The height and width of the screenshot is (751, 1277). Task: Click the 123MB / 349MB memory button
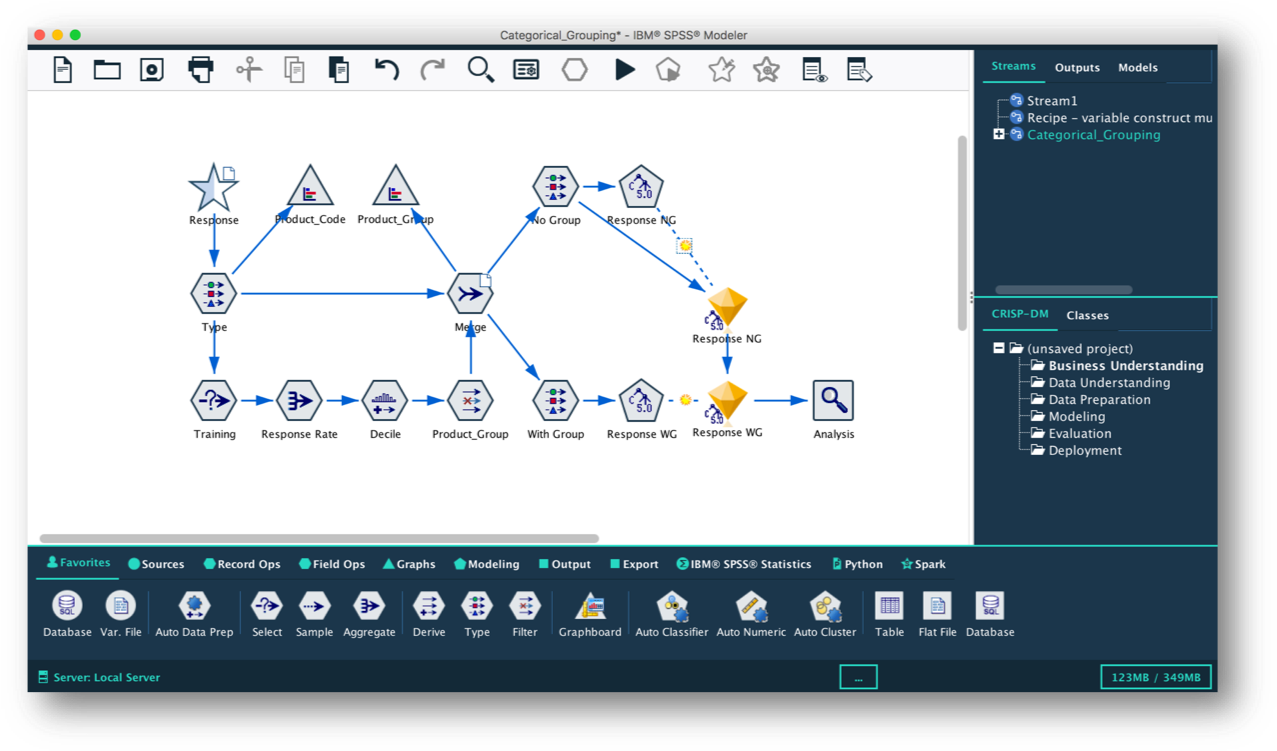1156,677
